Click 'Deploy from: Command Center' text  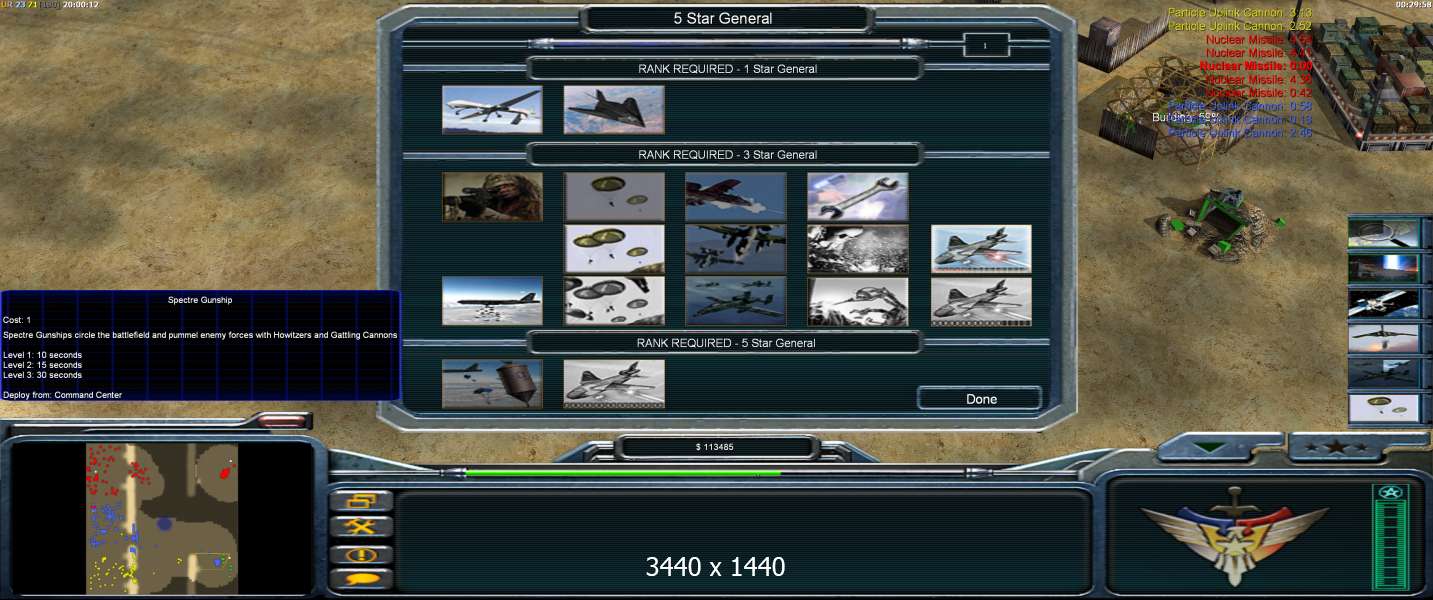[63, 395]
